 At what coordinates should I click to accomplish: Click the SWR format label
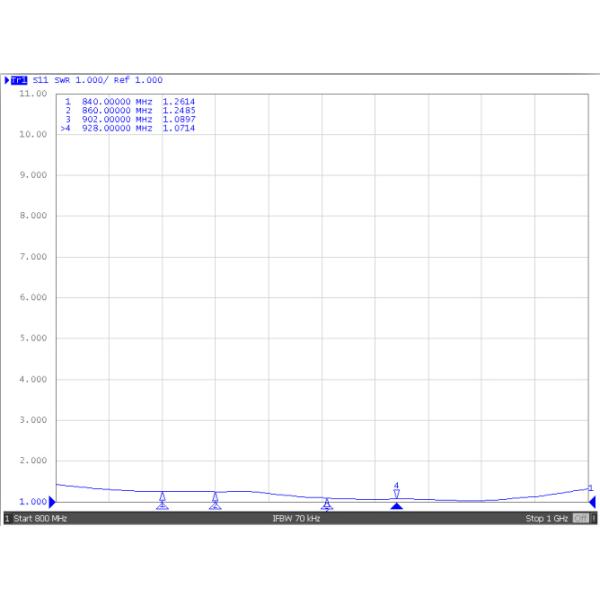[x=62, y=80]
